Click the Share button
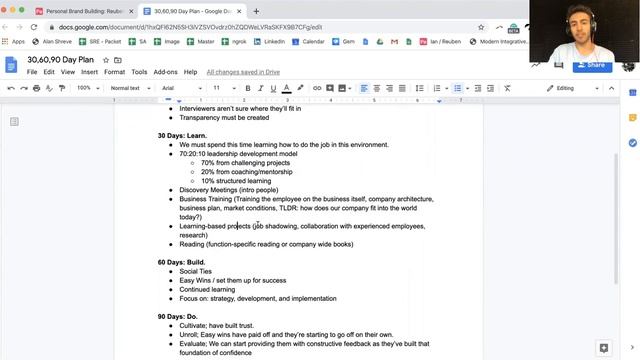This screenshot has width=640, height=360. tap(592, 67)
